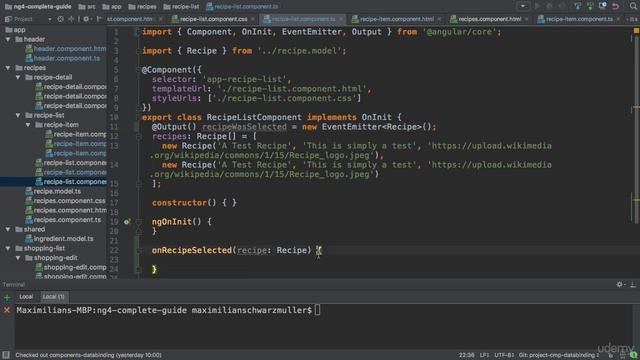Click the ngOnInit implements gutter icon
The width and height of the screenshot is (640, 360).
click(x=127, y=222)
